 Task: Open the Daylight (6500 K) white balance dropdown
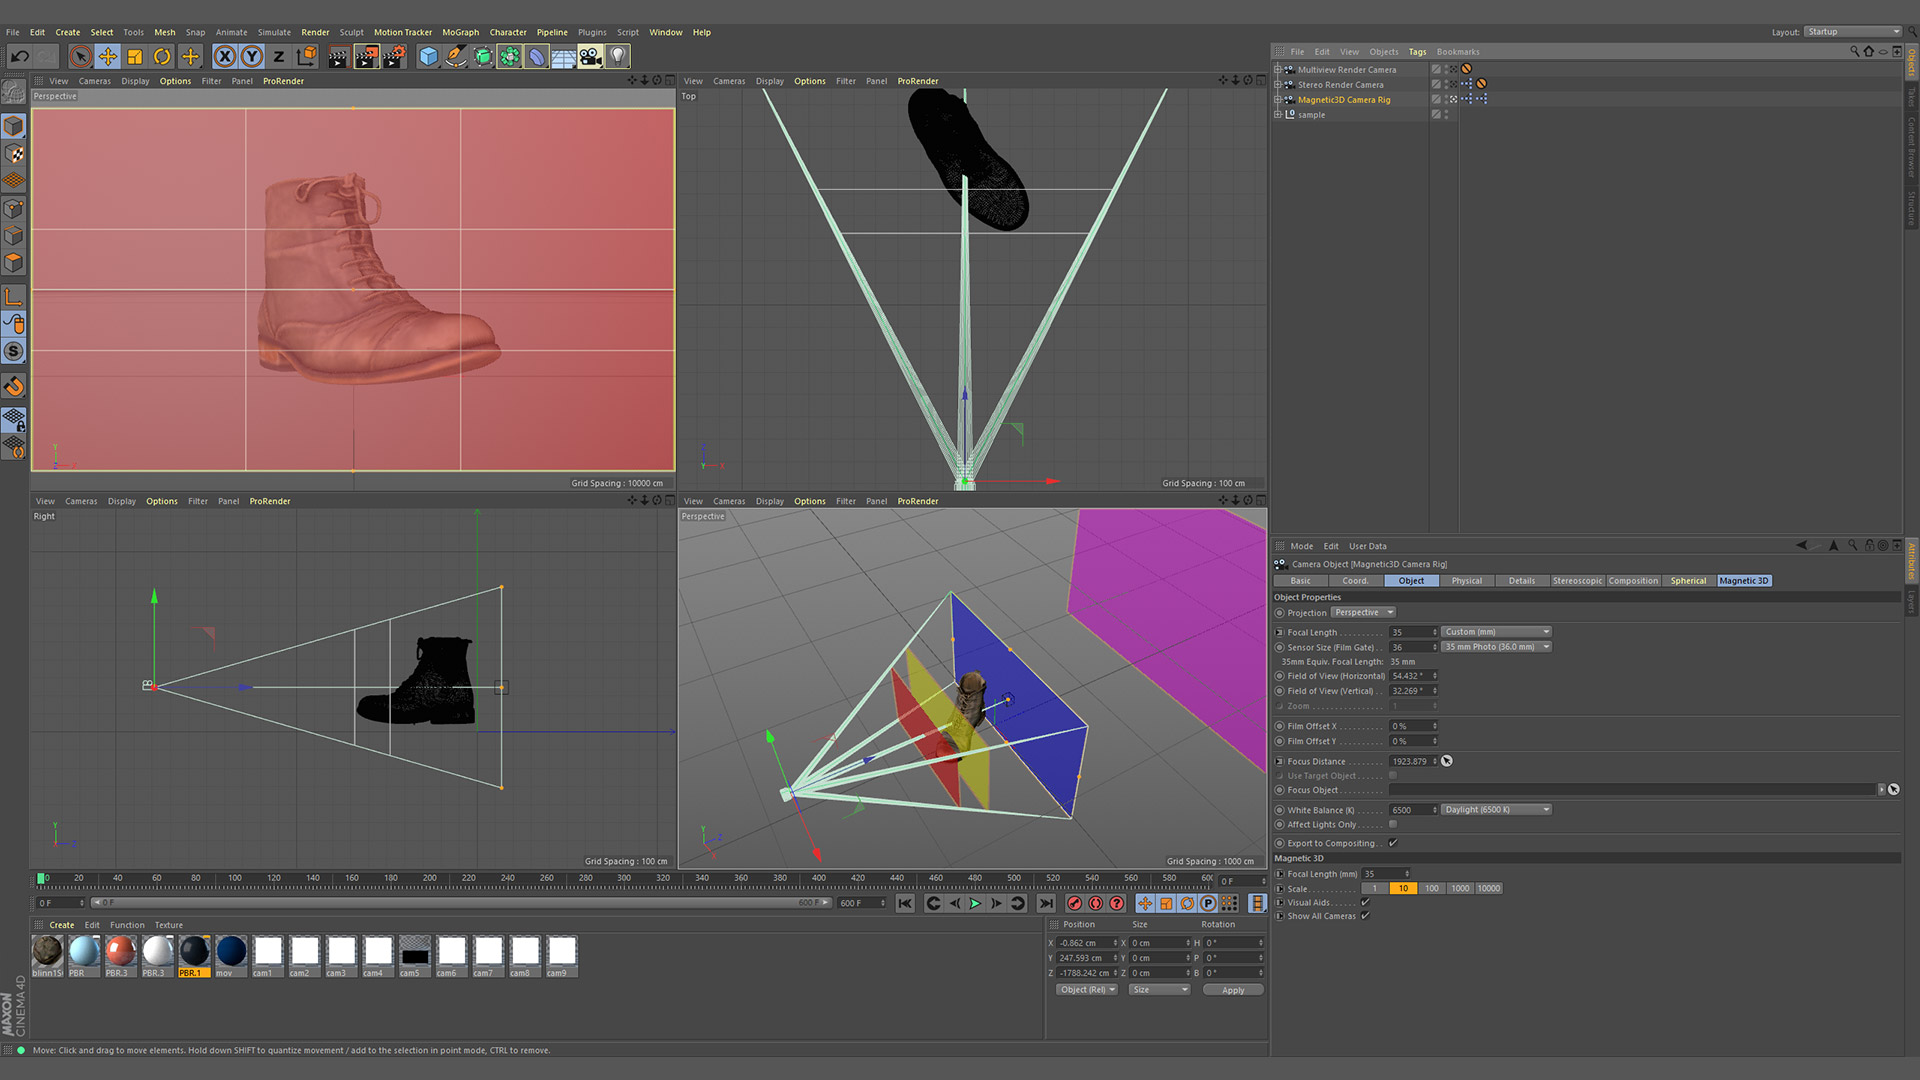1497,810
